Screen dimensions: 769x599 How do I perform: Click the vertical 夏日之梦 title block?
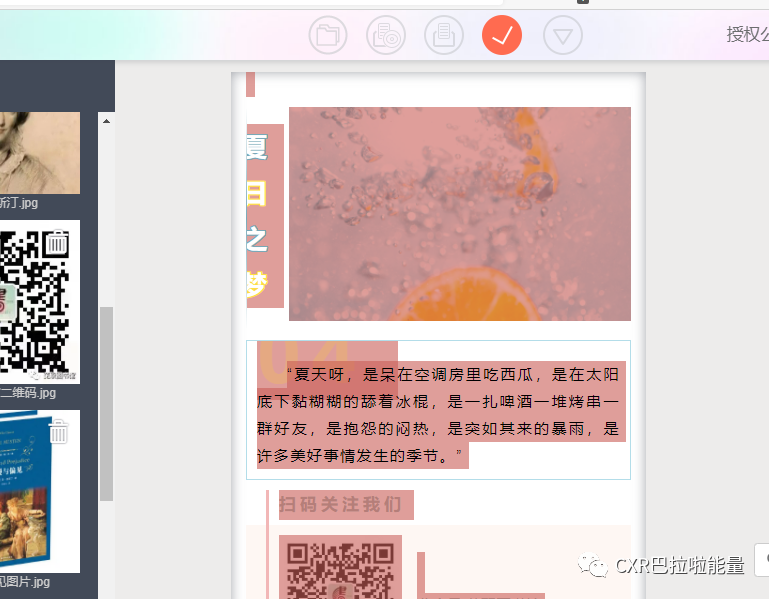tap(265, 216)
